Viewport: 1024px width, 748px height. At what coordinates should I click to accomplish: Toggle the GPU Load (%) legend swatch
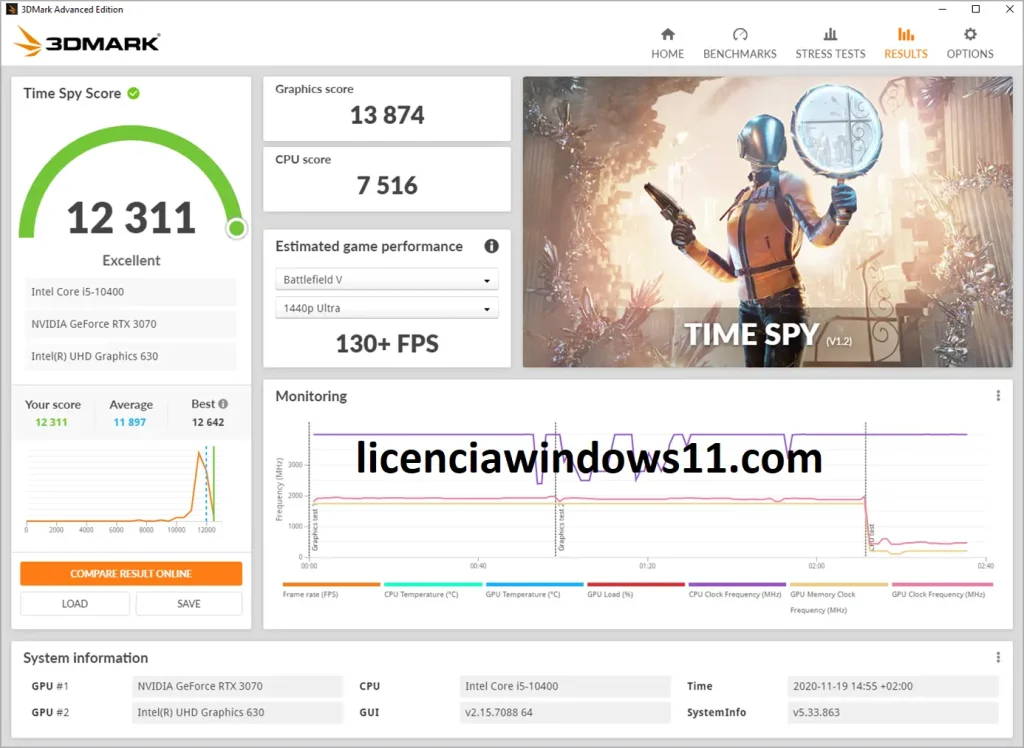[x=636, y=585]
